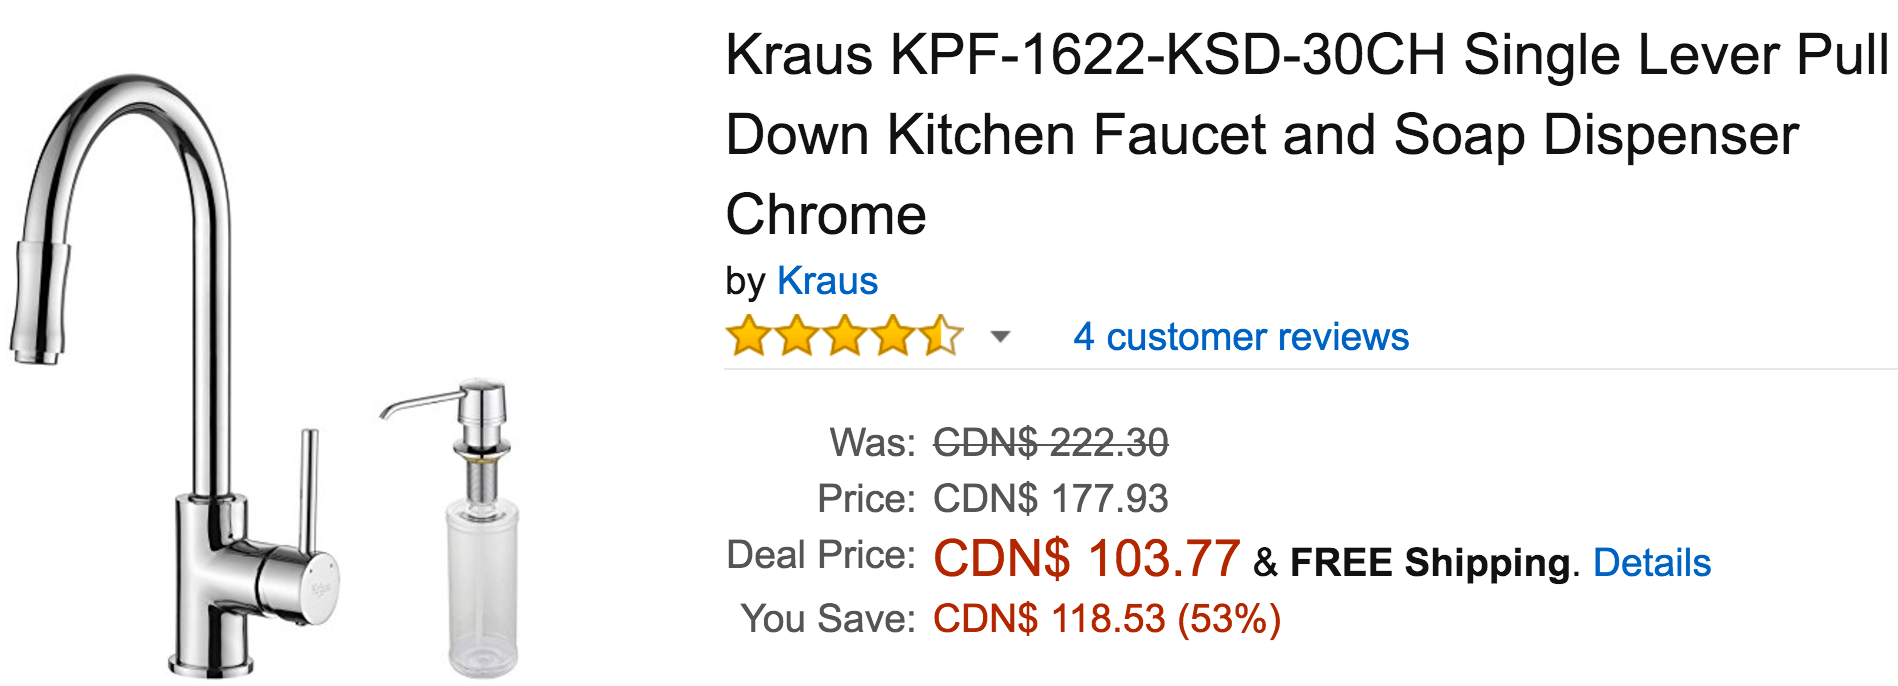Click the red CDN$ 103.77 deal price

(1087, 558)
